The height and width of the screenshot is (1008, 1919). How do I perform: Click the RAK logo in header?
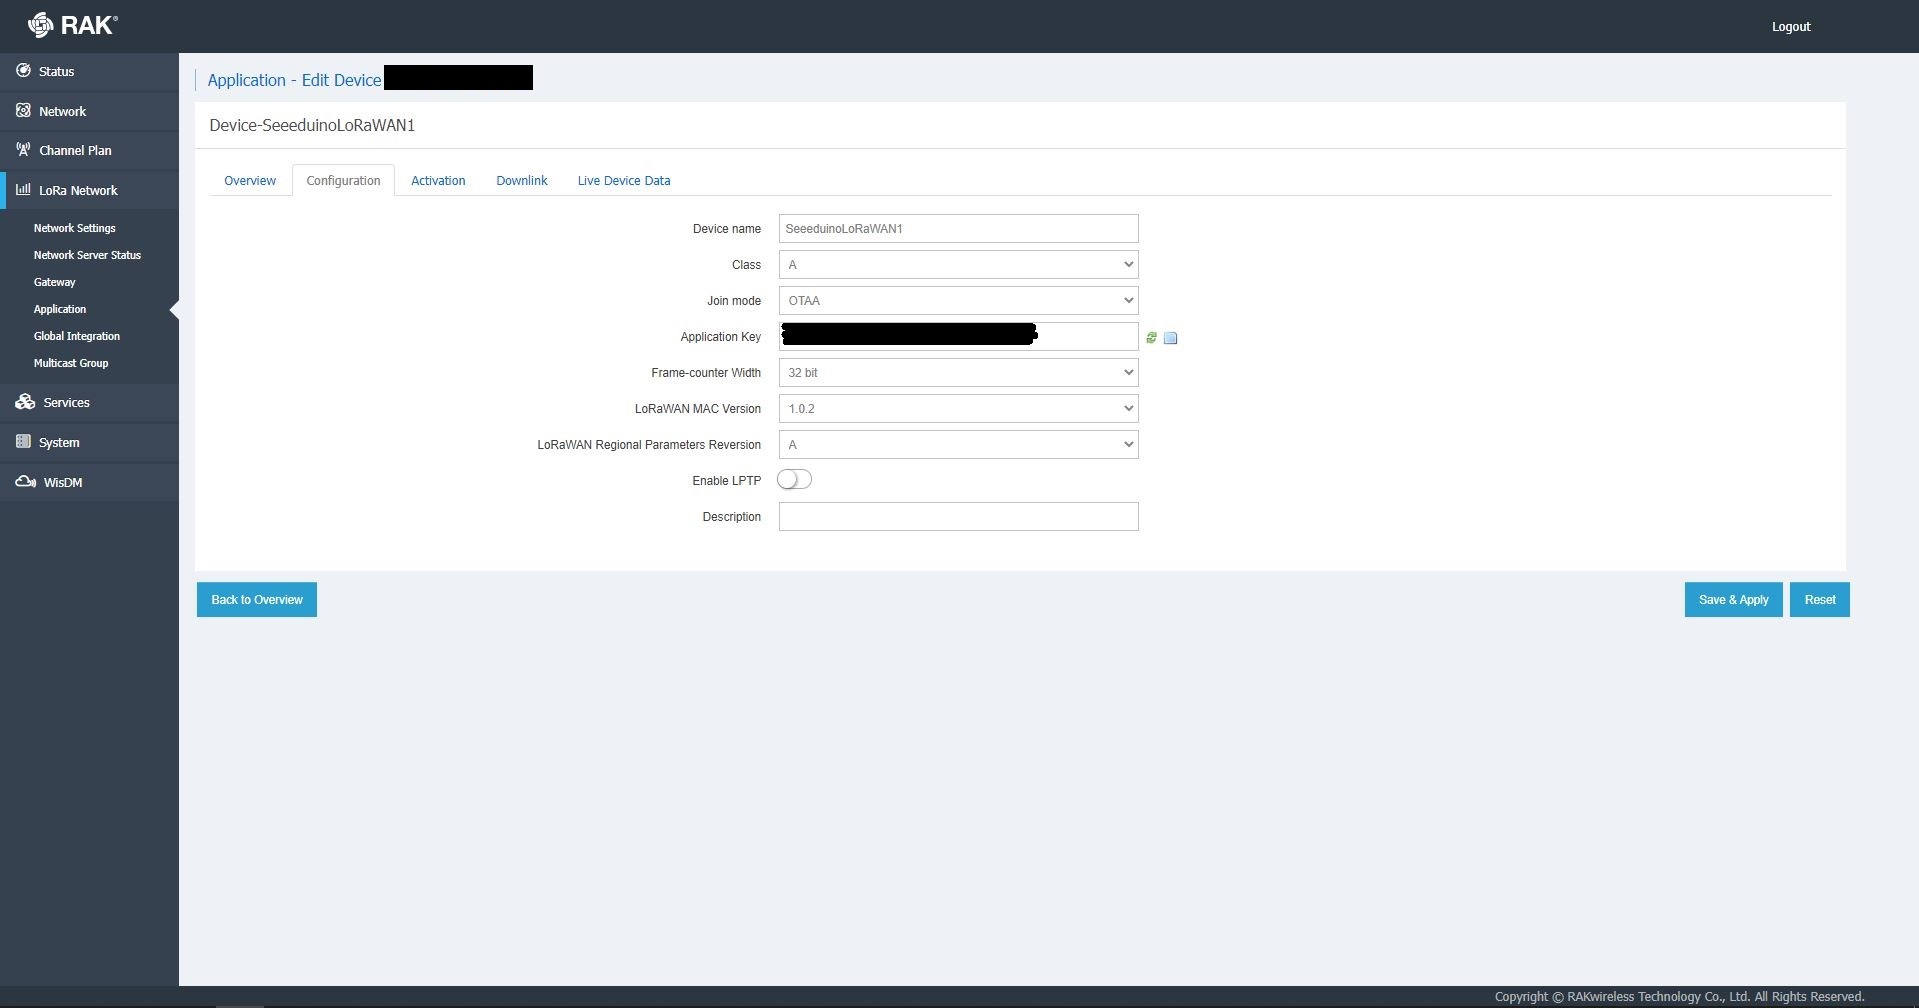point(72,25)
